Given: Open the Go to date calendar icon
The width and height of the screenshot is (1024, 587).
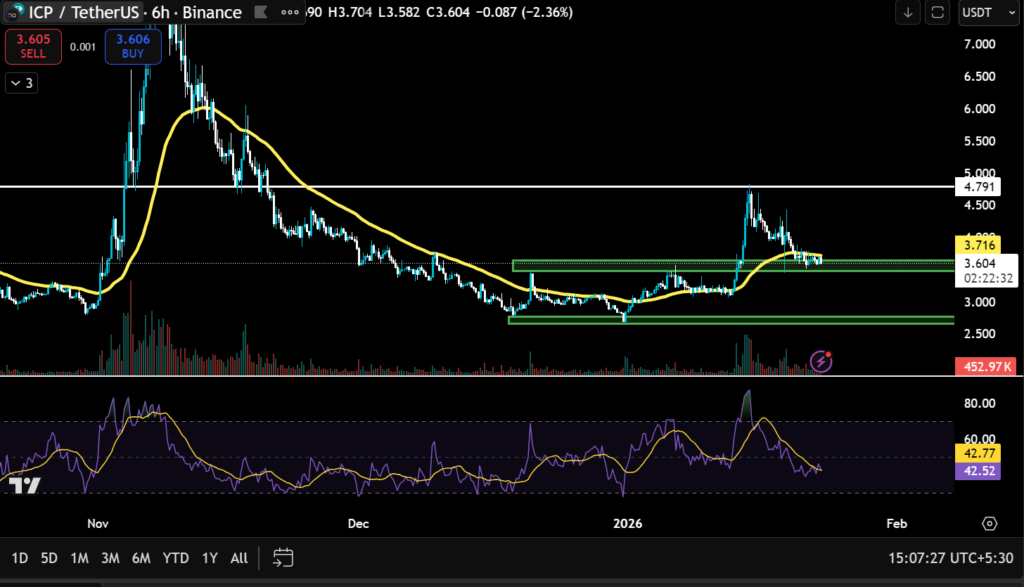Looking at the screenshot, I should [x=283, y=557].
